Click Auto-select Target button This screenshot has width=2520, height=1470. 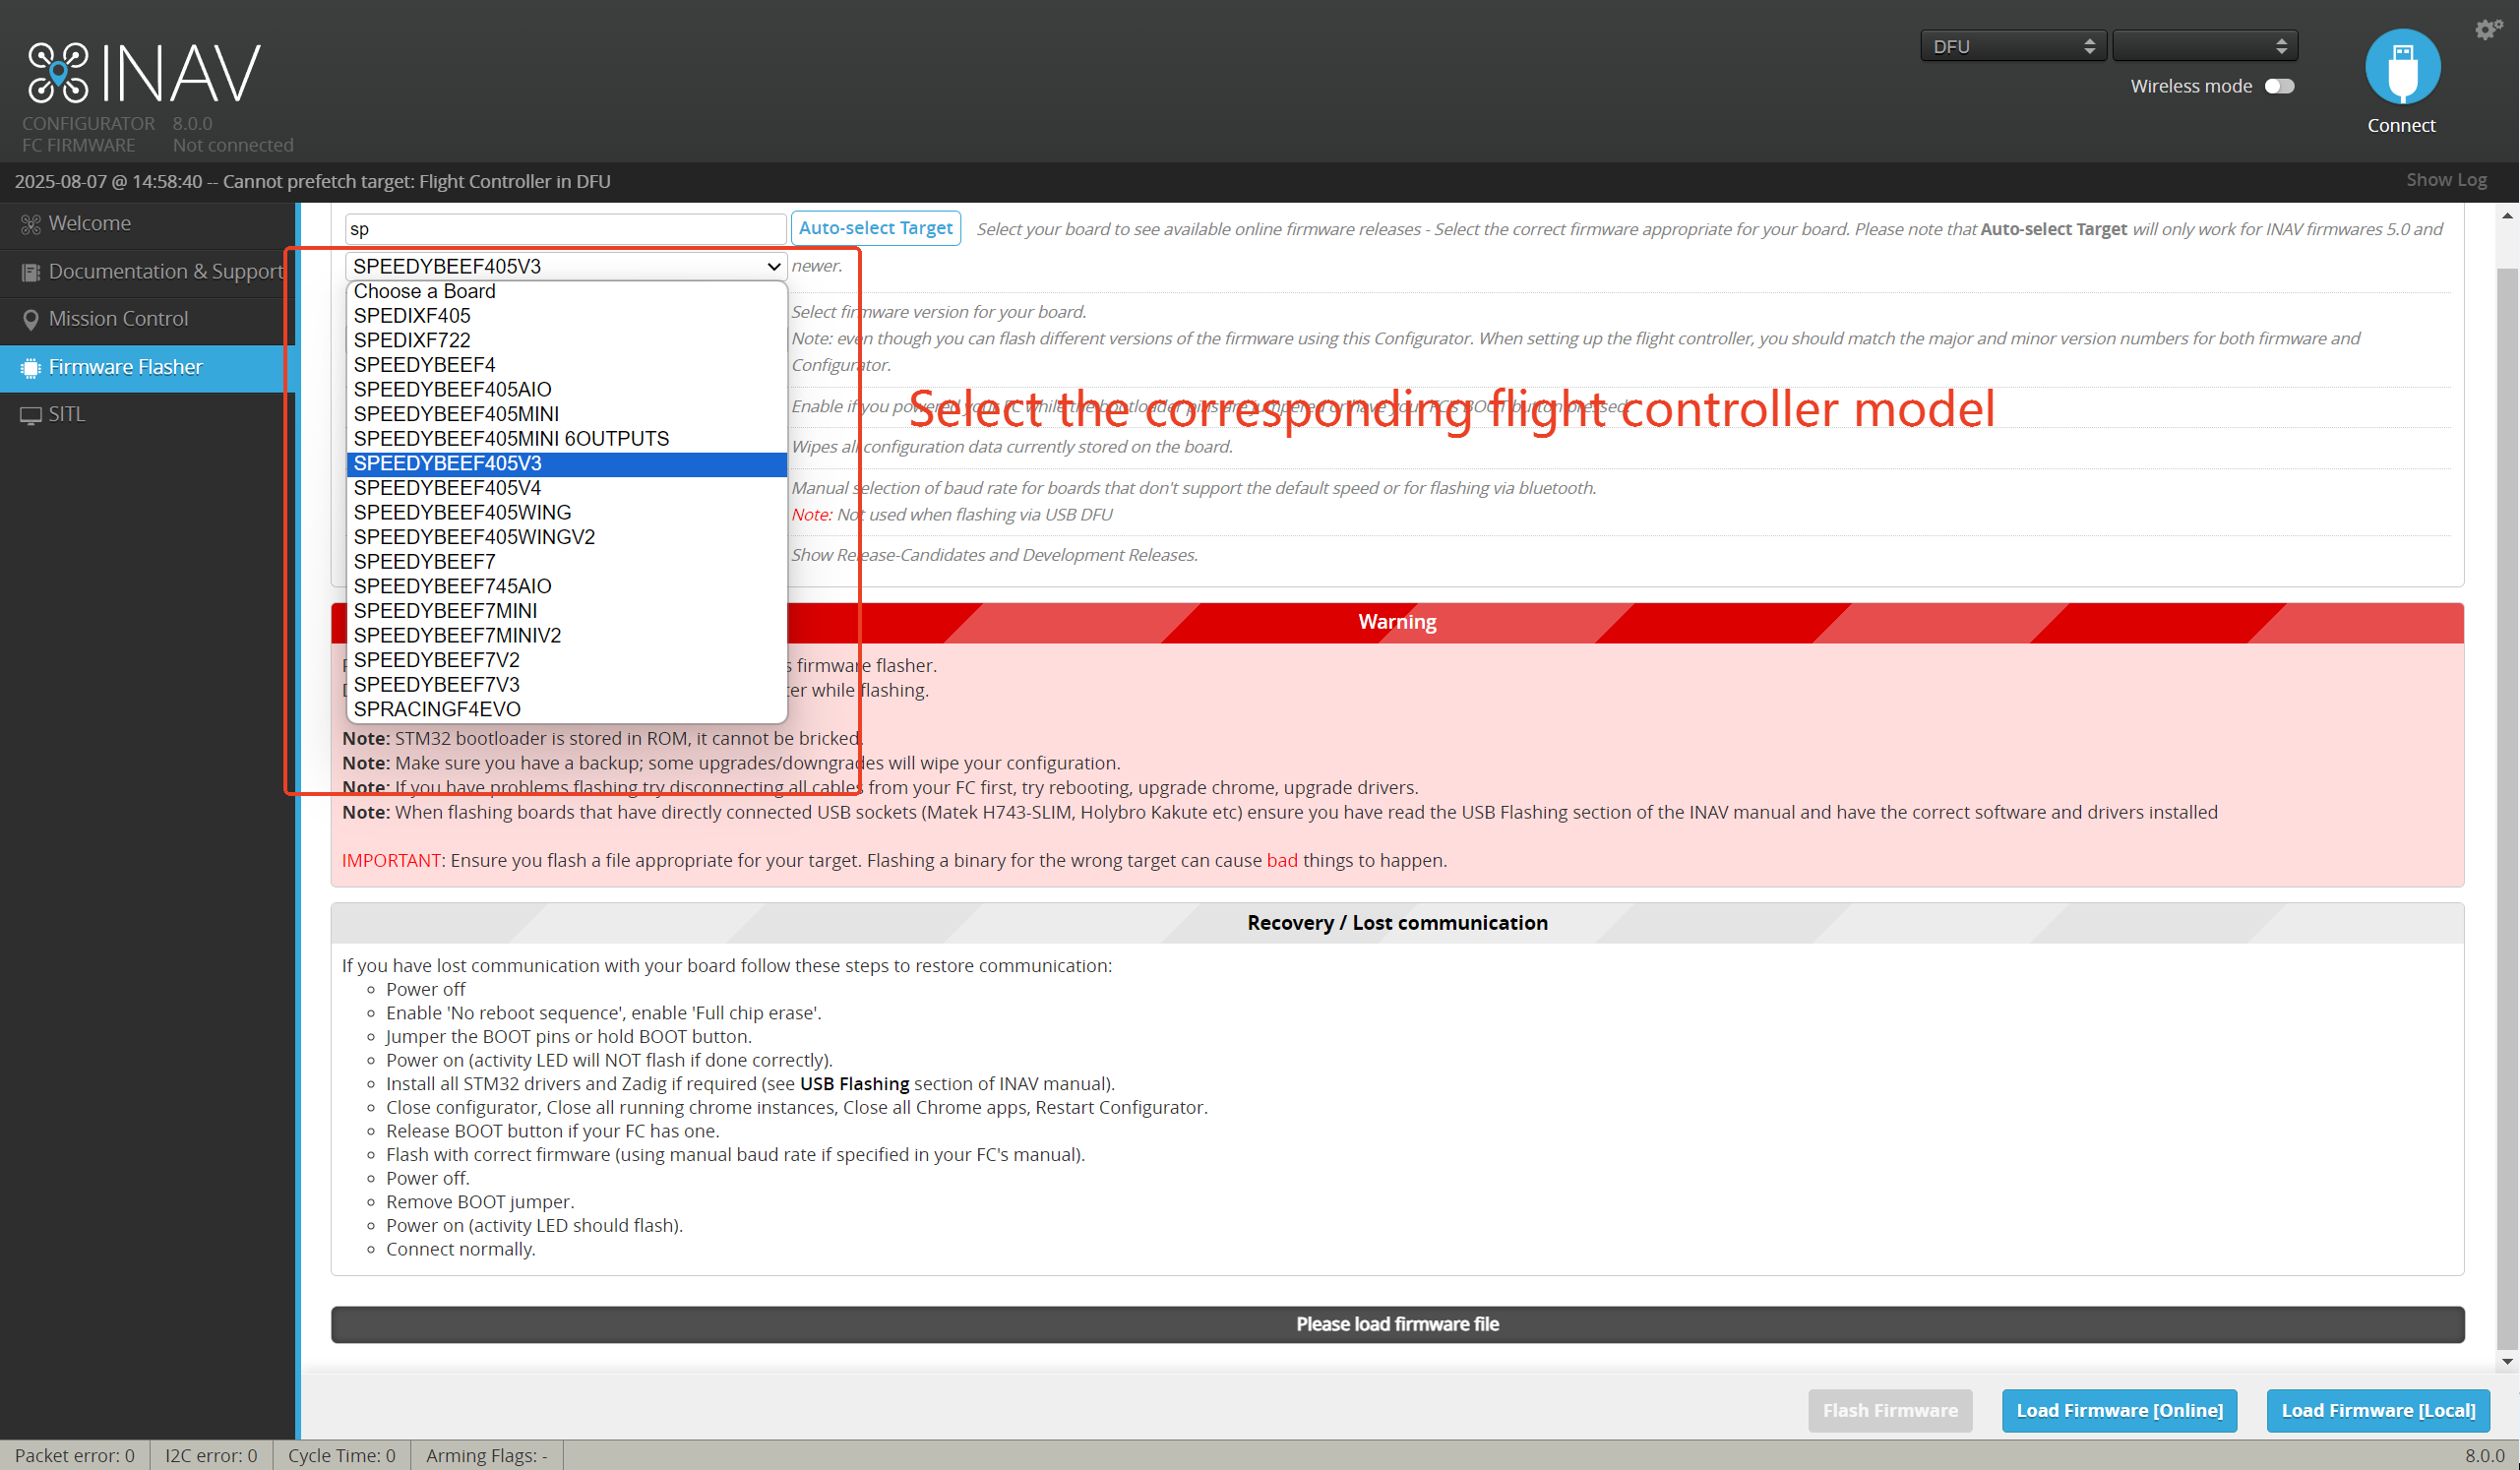tap(875, 228)
